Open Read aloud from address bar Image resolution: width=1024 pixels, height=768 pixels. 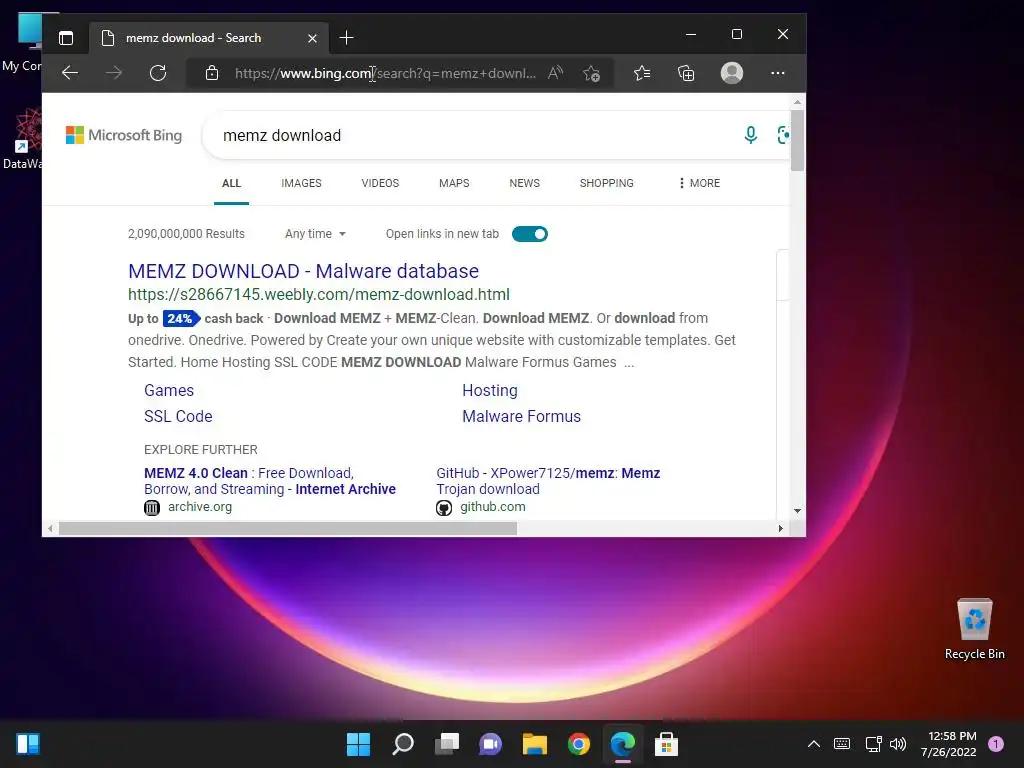(x=555, y=73)
